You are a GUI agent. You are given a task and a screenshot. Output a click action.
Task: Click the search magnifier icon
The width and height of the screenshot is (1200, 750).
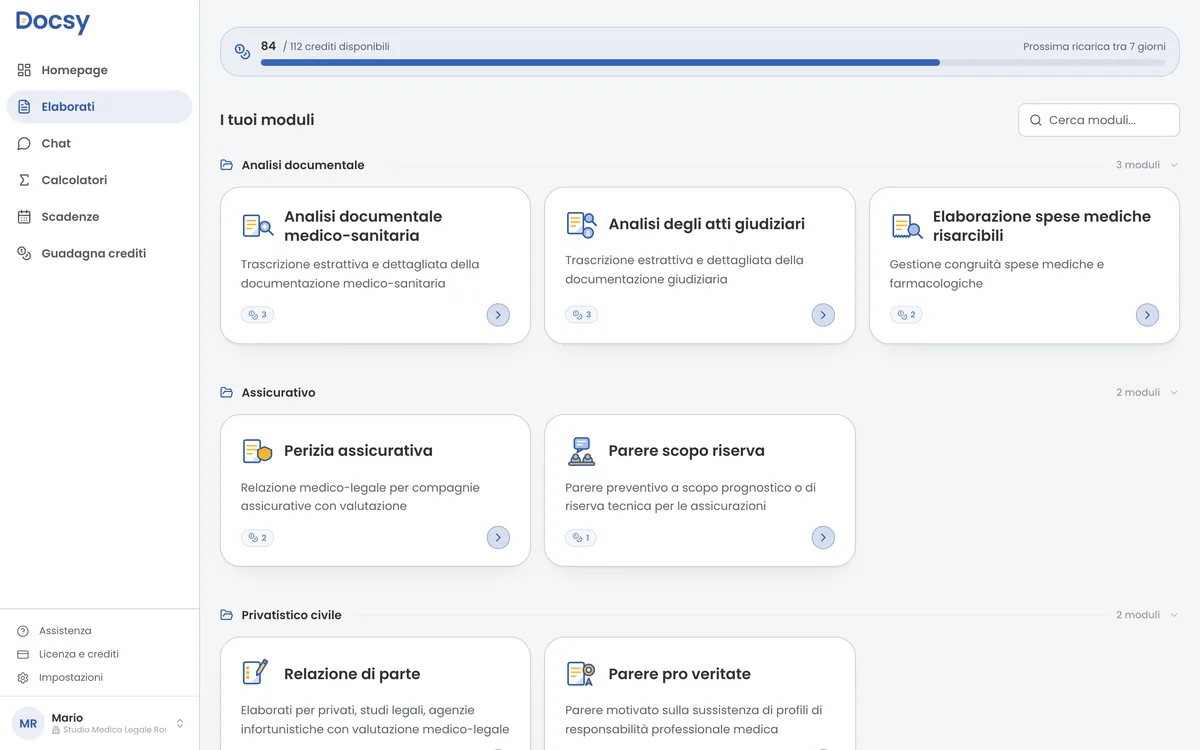[1036, 120]
